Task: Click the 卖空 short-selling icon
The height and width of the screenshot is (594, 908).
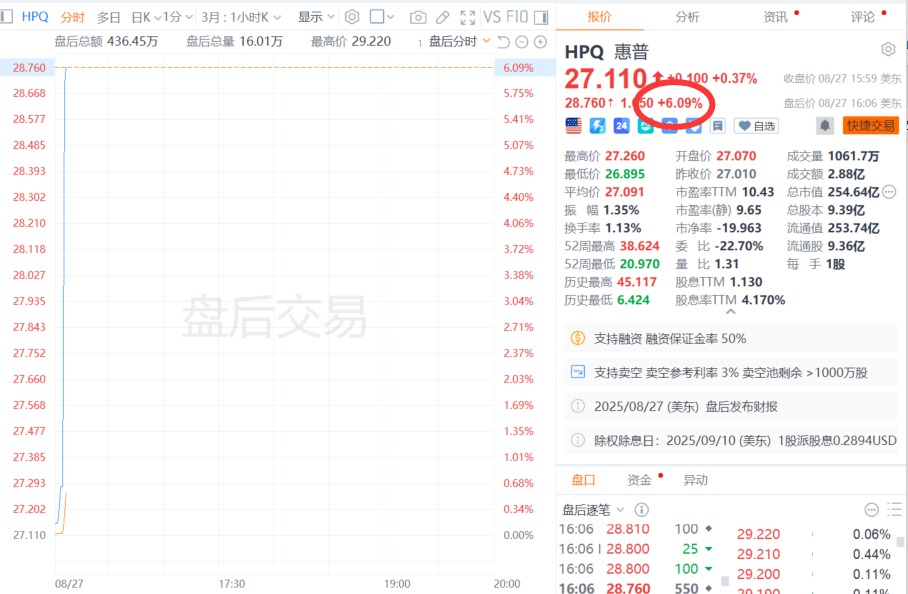Action: point(577,372)
